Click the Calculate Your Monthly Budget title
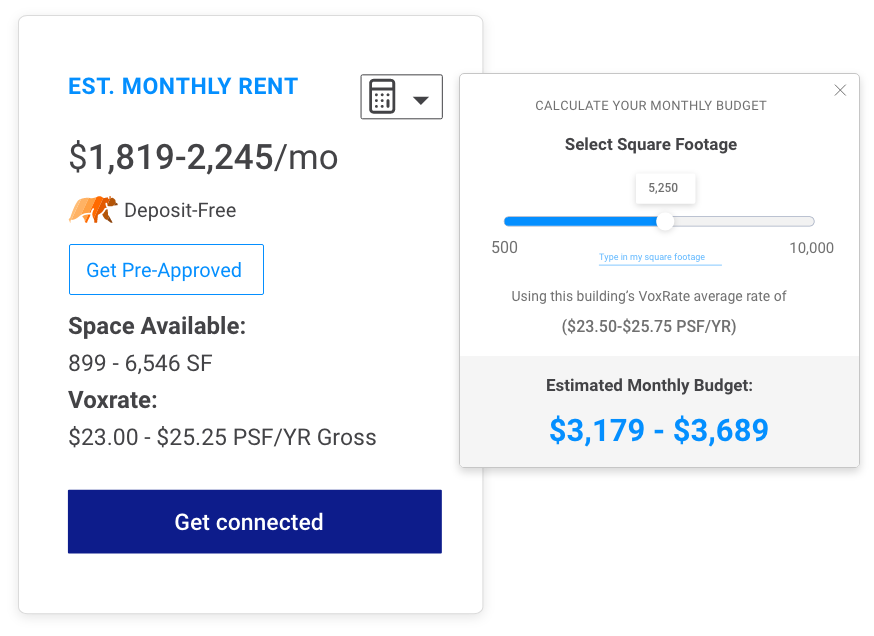Image resolution: width=874 pixels, height=636 pixels. click(650, 105)
